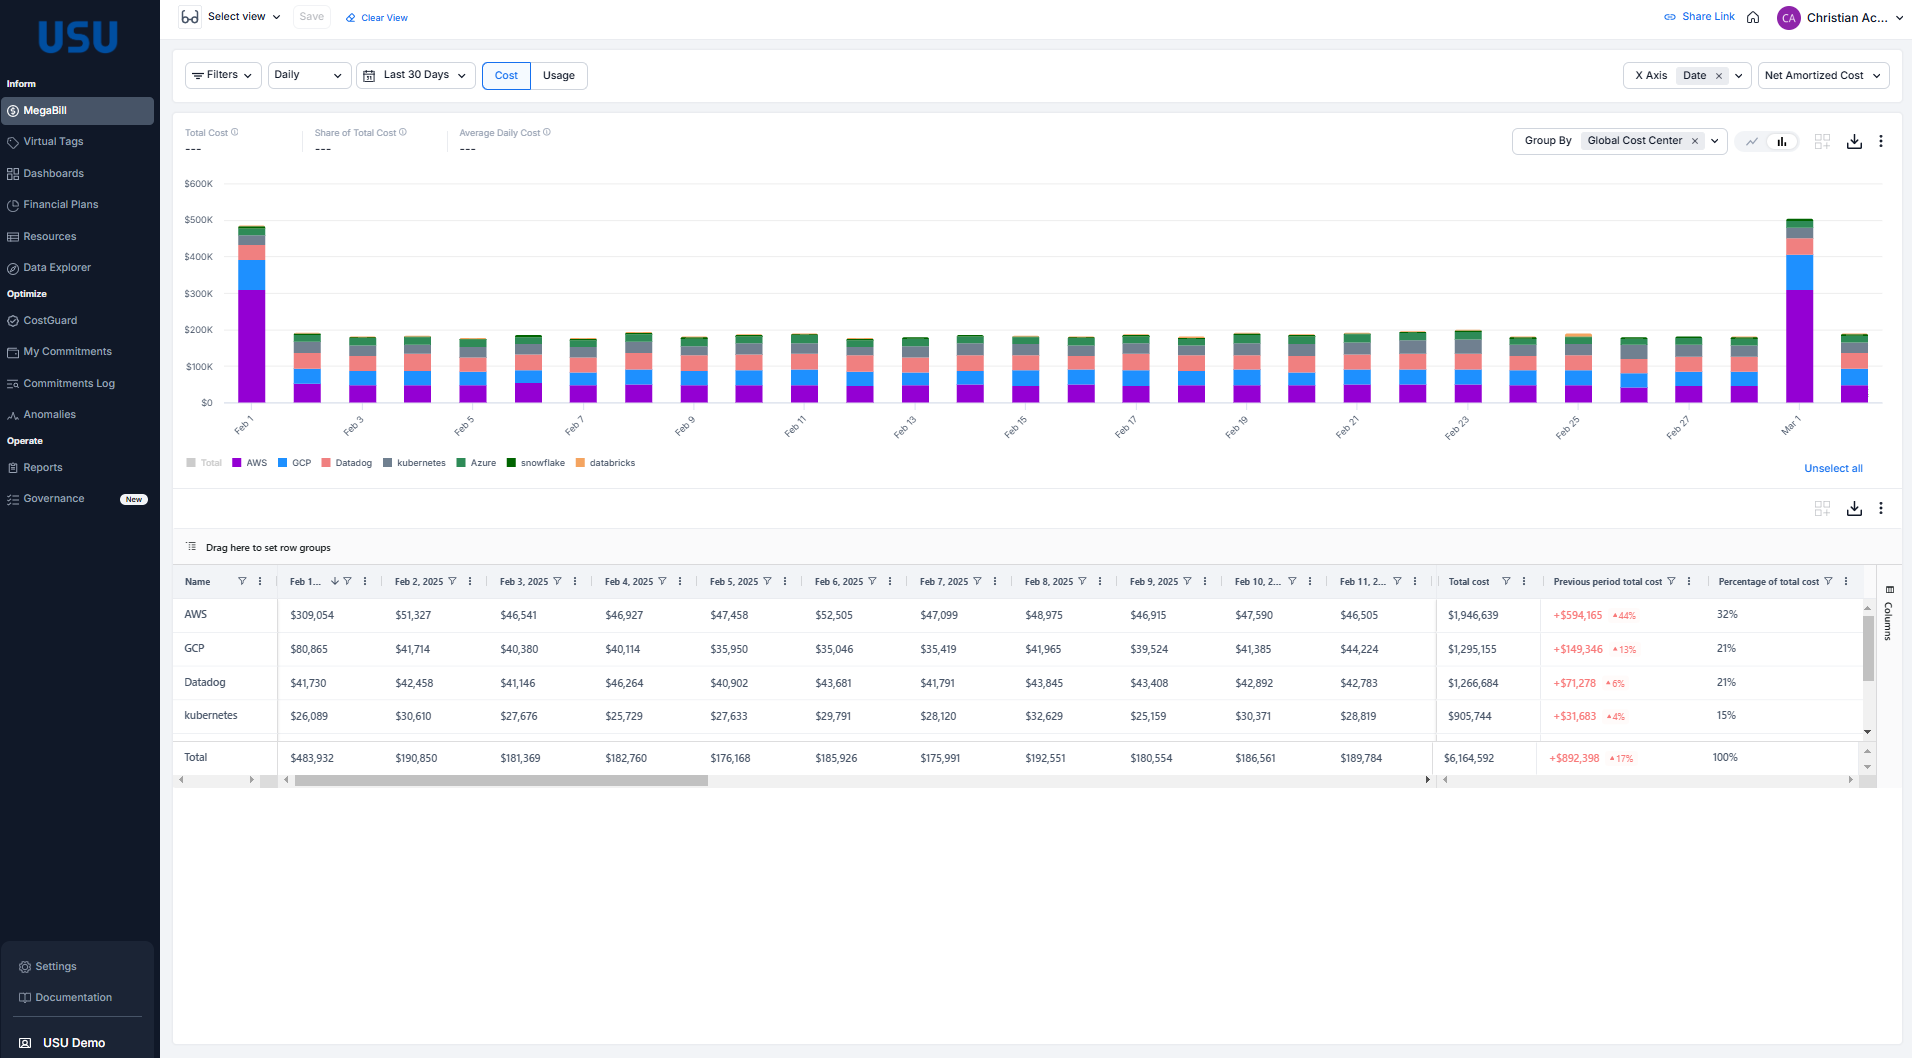The height and width of the screenshot is (1058, 1912).
Task: Filter the Name column
Action: (242, 582)
